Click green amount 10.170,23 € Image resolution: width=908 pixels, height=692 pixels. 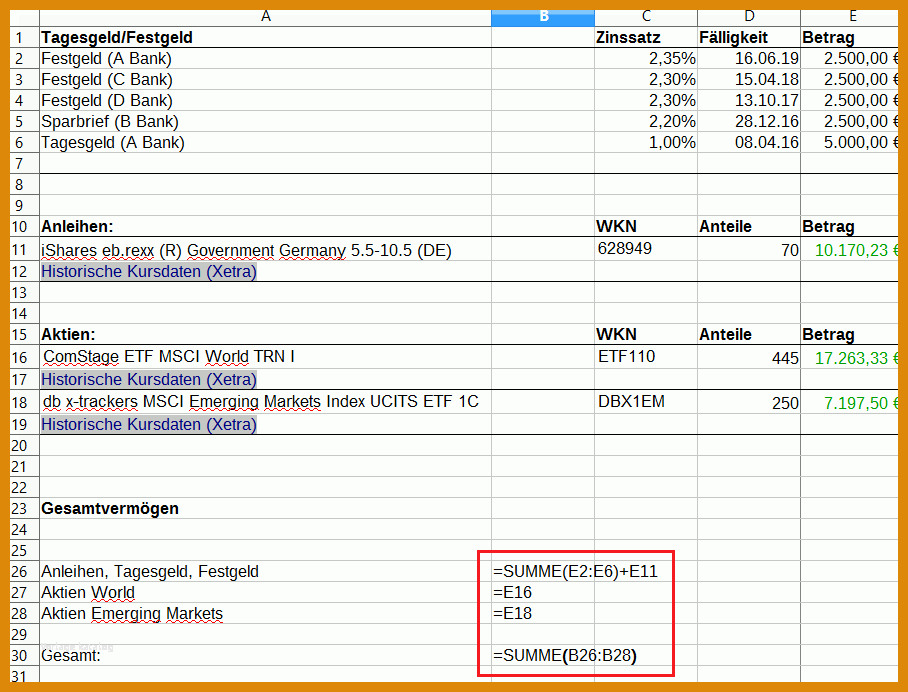coord(850,250)
